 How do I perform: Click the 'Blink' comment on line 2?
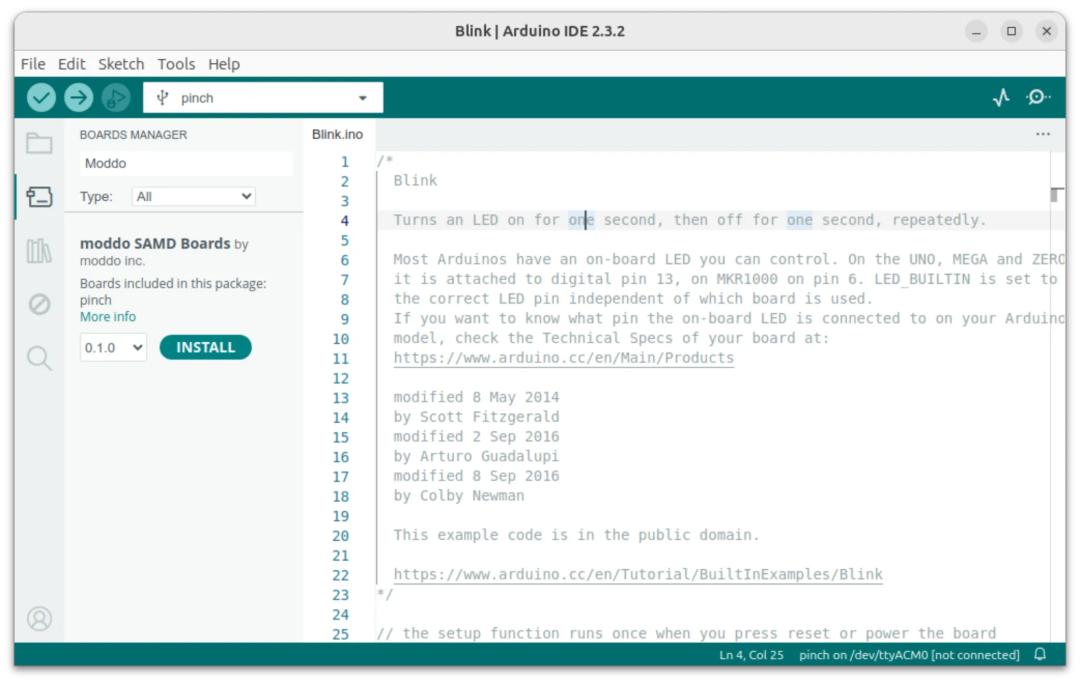415,180
